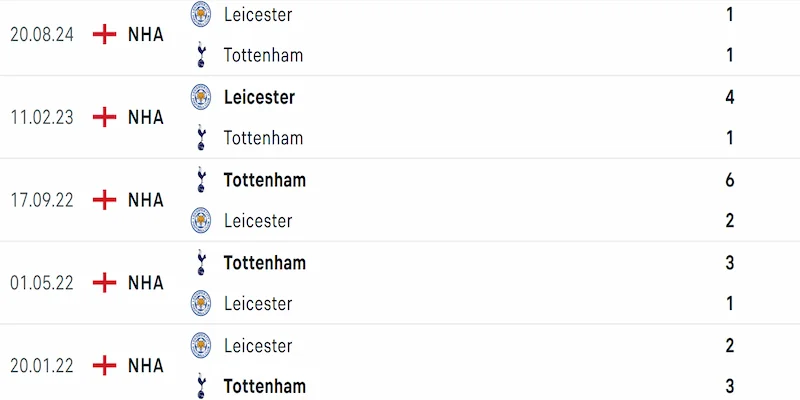Screen dimensions: 800x400
Task: Click the 20.08.24 match date
Action: (x=41, y=34)
